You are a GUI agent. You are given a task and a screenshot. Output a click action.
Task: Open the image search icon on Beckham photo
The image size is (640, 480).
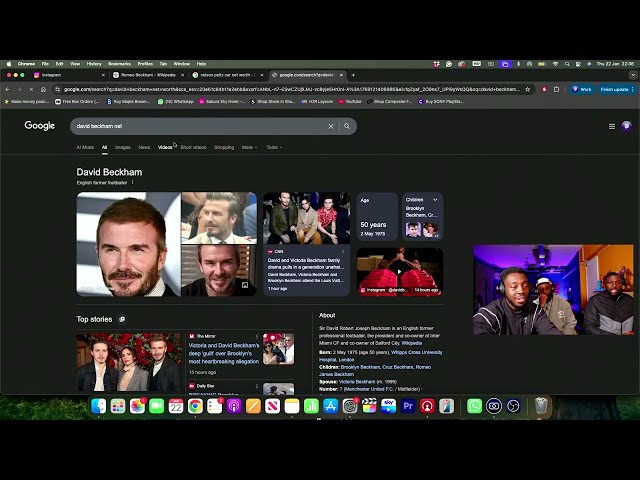(245, 285)
